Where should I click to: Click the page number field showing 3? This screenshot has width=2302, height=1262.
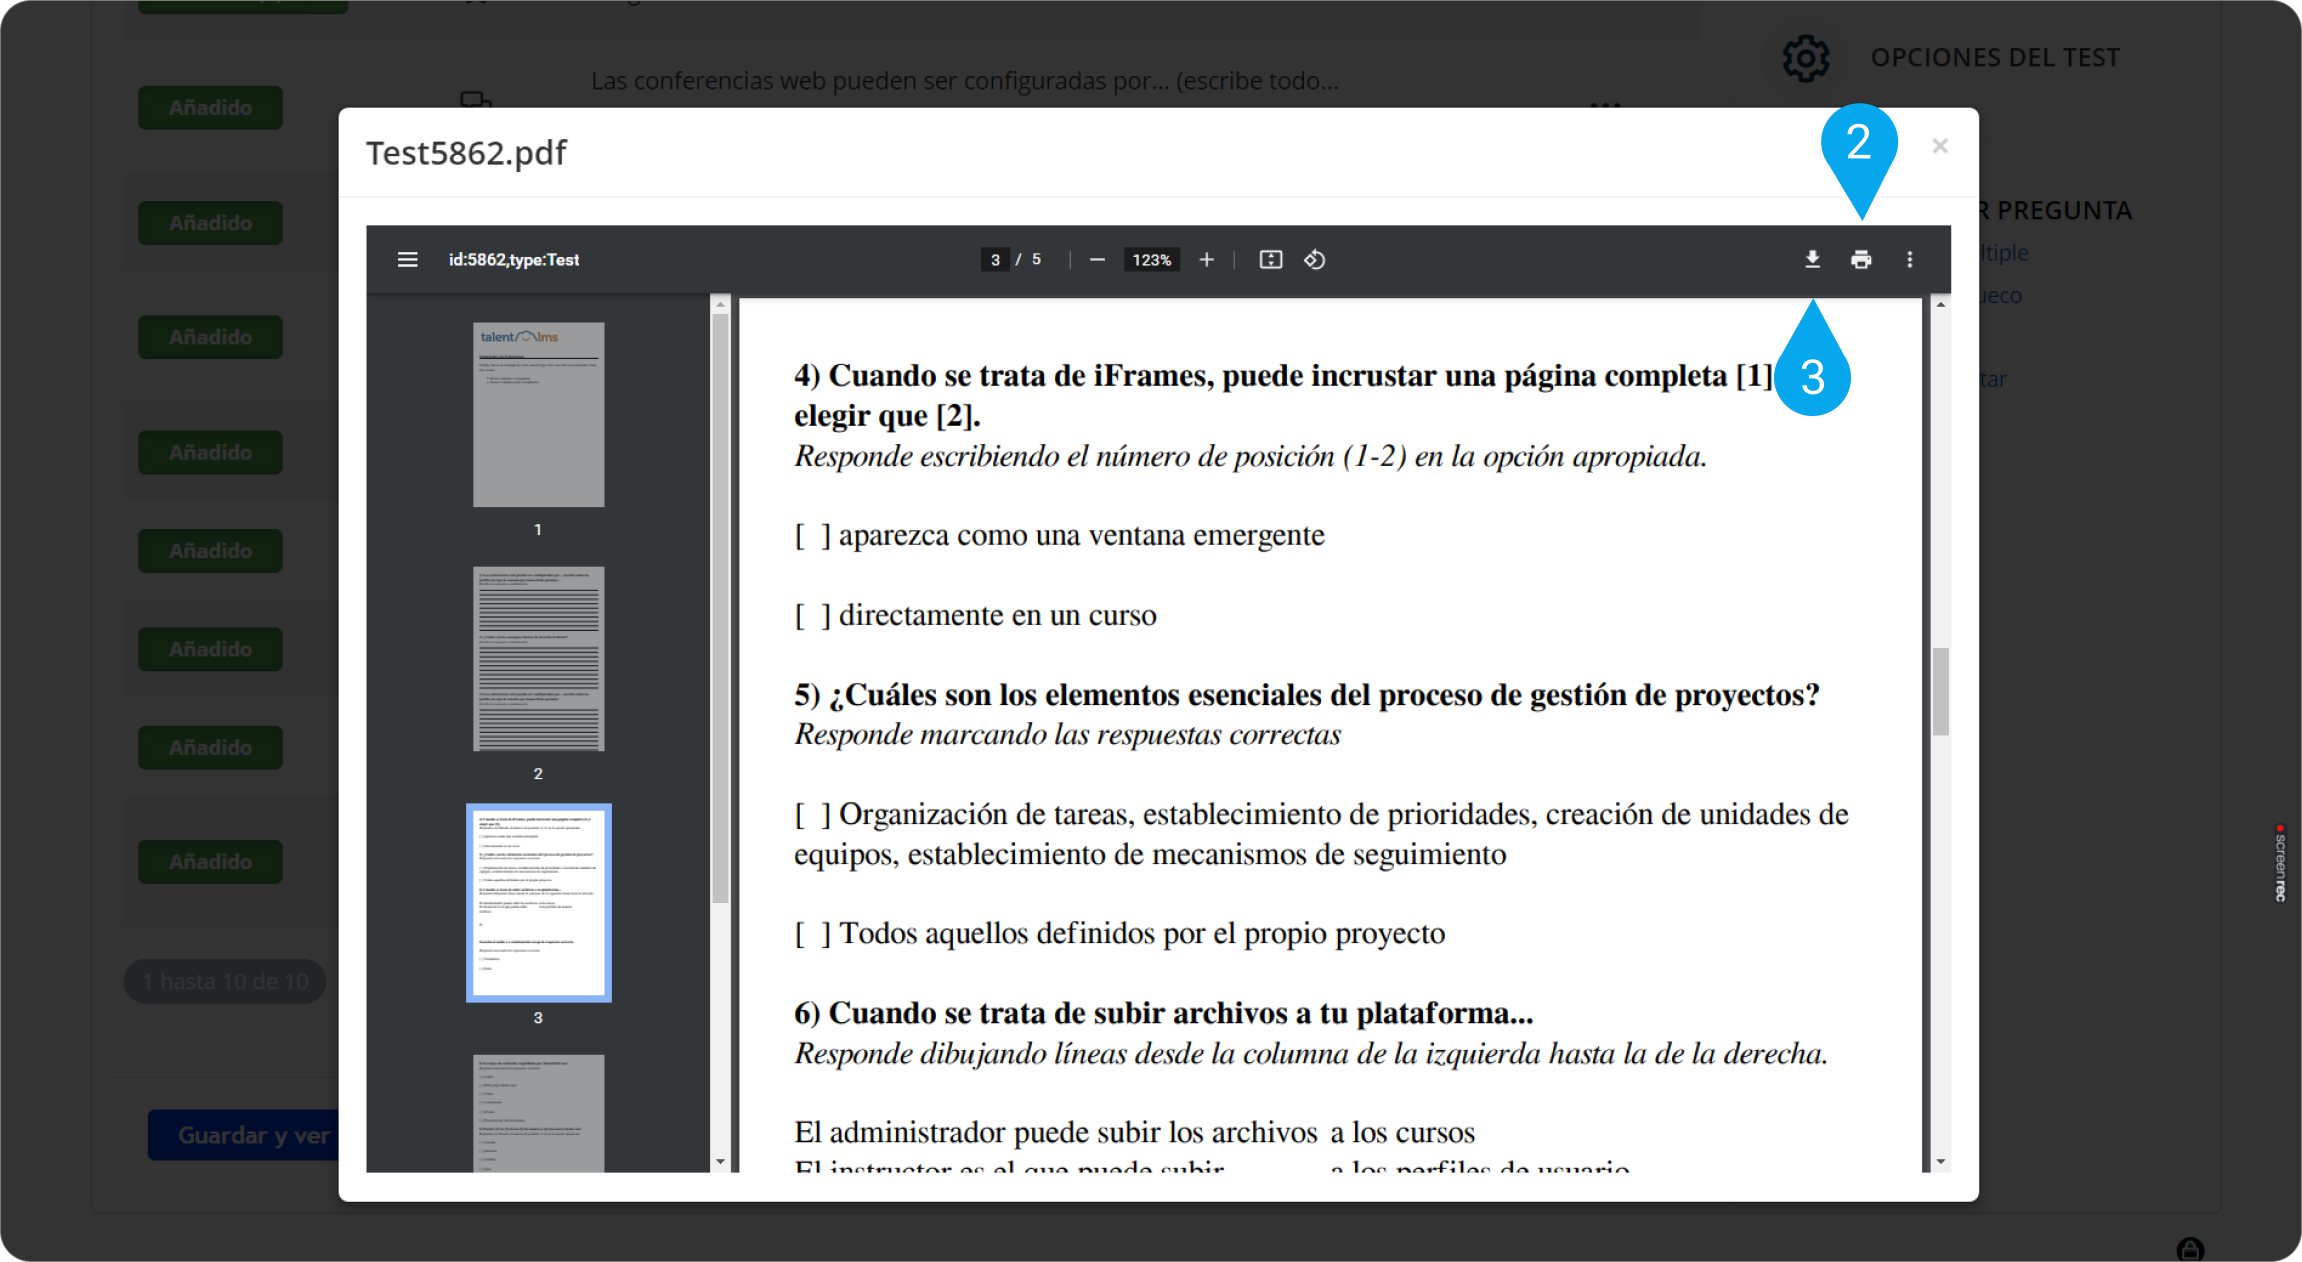click(994, 260)
